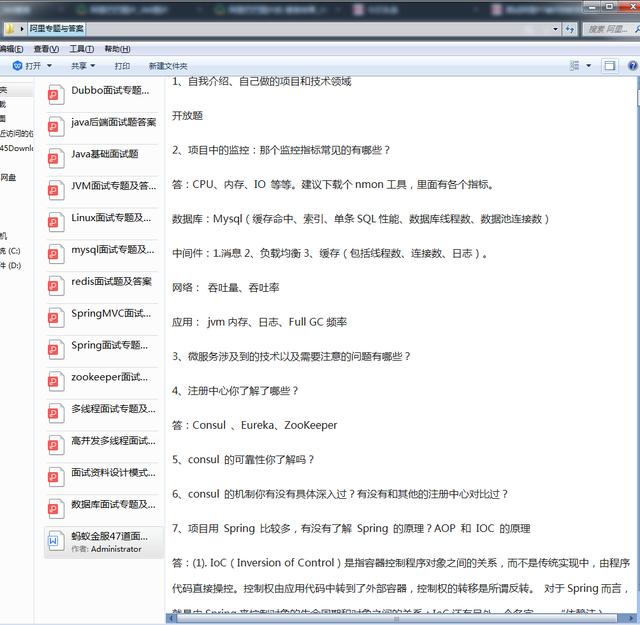Screen dimensions: 640x625
Task: Click the 打印 toolbar button
Action: click(x=122, y=66)
